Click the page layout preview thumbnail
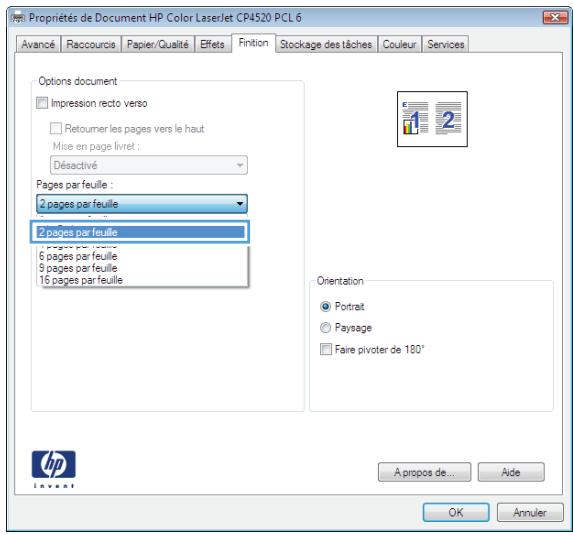 (x=432, y=119)
